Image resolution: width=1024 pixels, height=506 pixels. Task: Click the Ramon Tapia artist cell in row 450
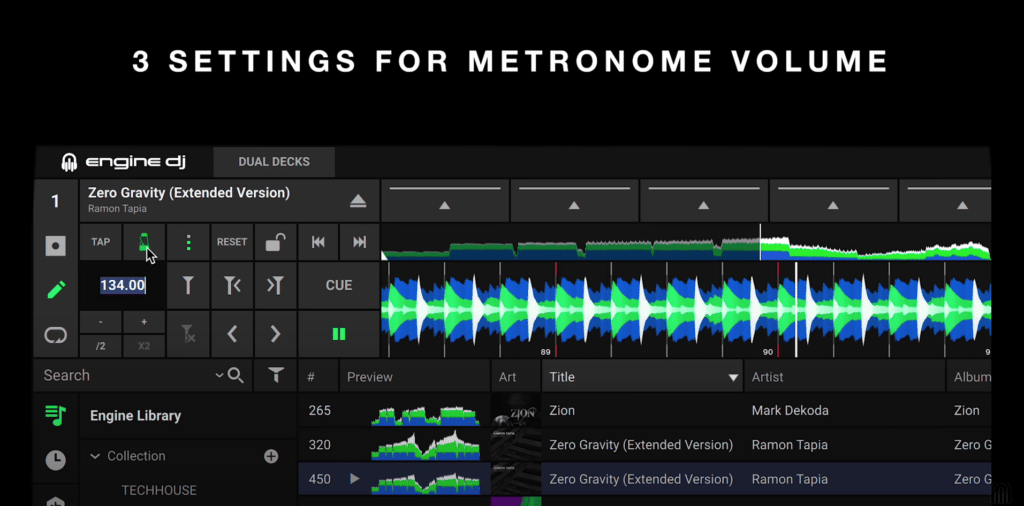click(790, 479)
